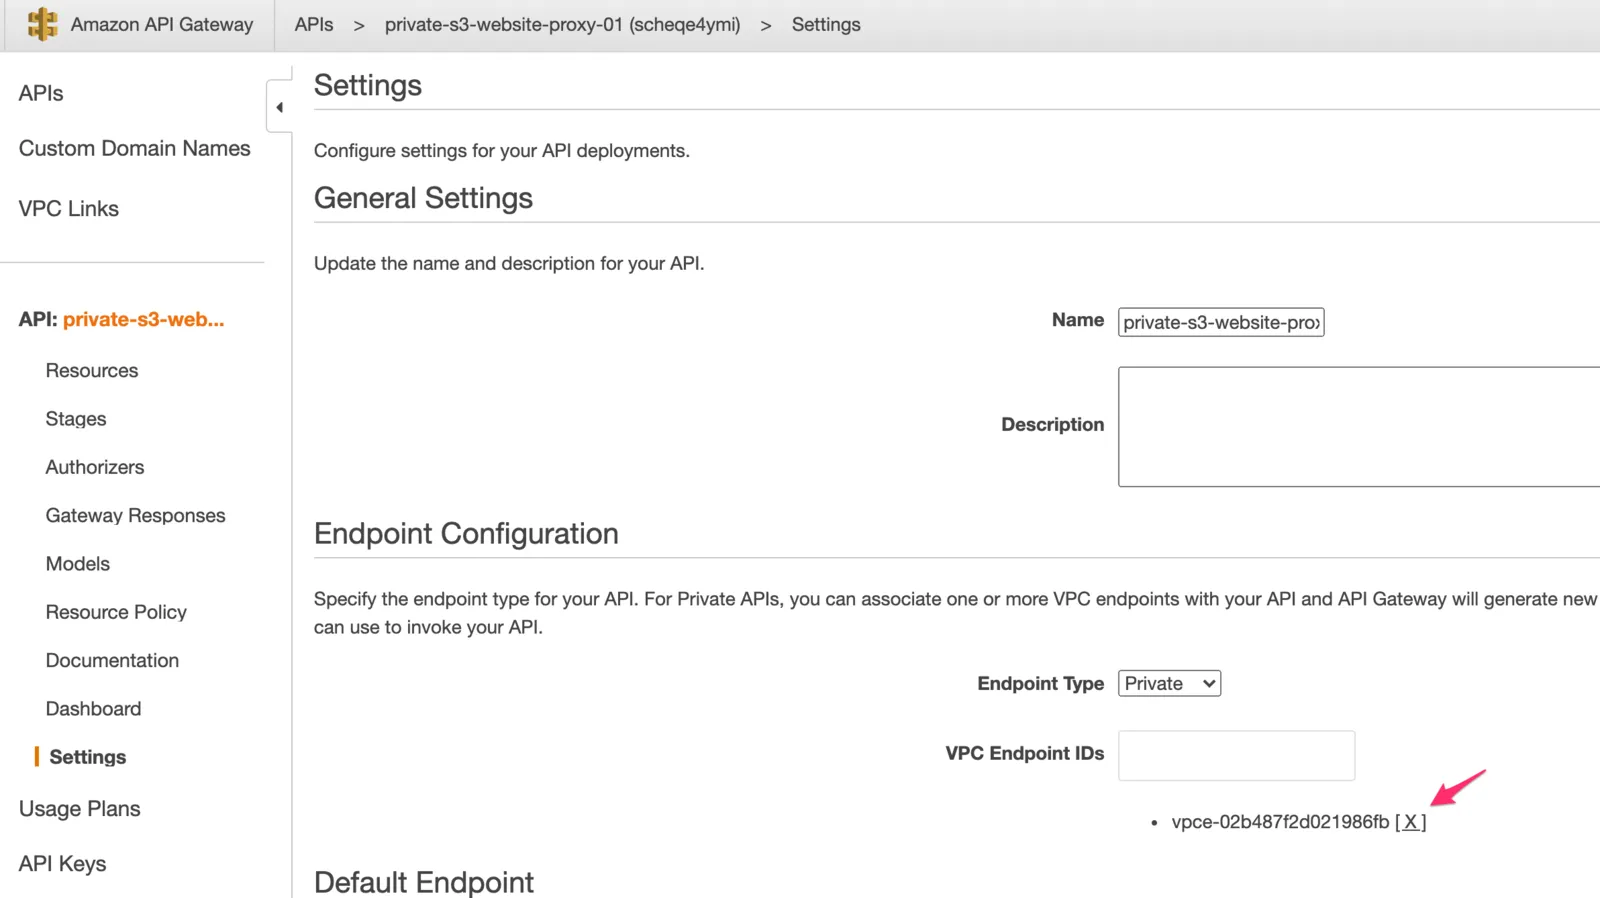Open VPC Links in sidebar
Screen dimensions: 1600x898
(x=68, y=209)
